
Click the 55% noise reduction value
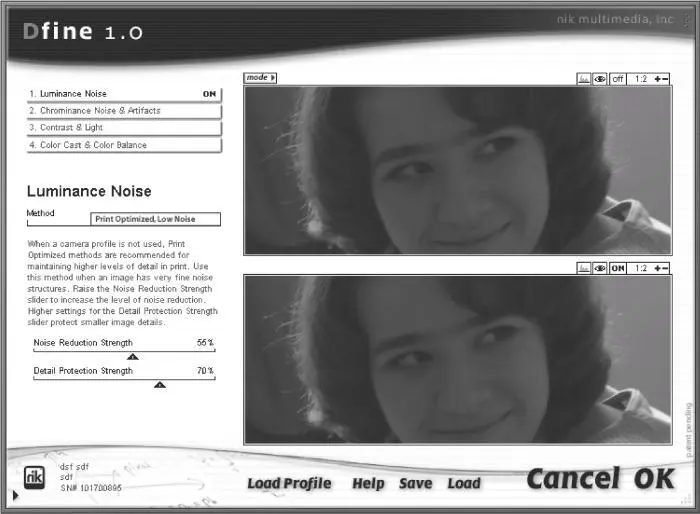[x=205, y=343]
